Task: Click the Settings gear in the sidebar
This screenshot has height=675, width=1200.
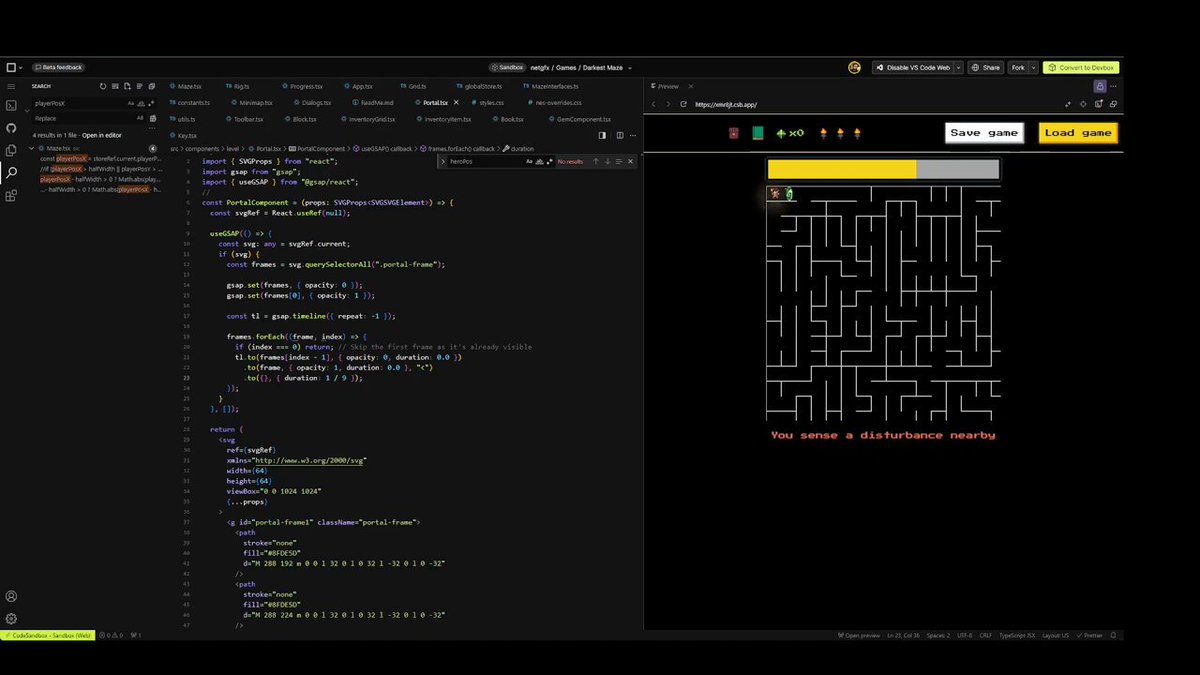Action: click(x=11, y=619)
